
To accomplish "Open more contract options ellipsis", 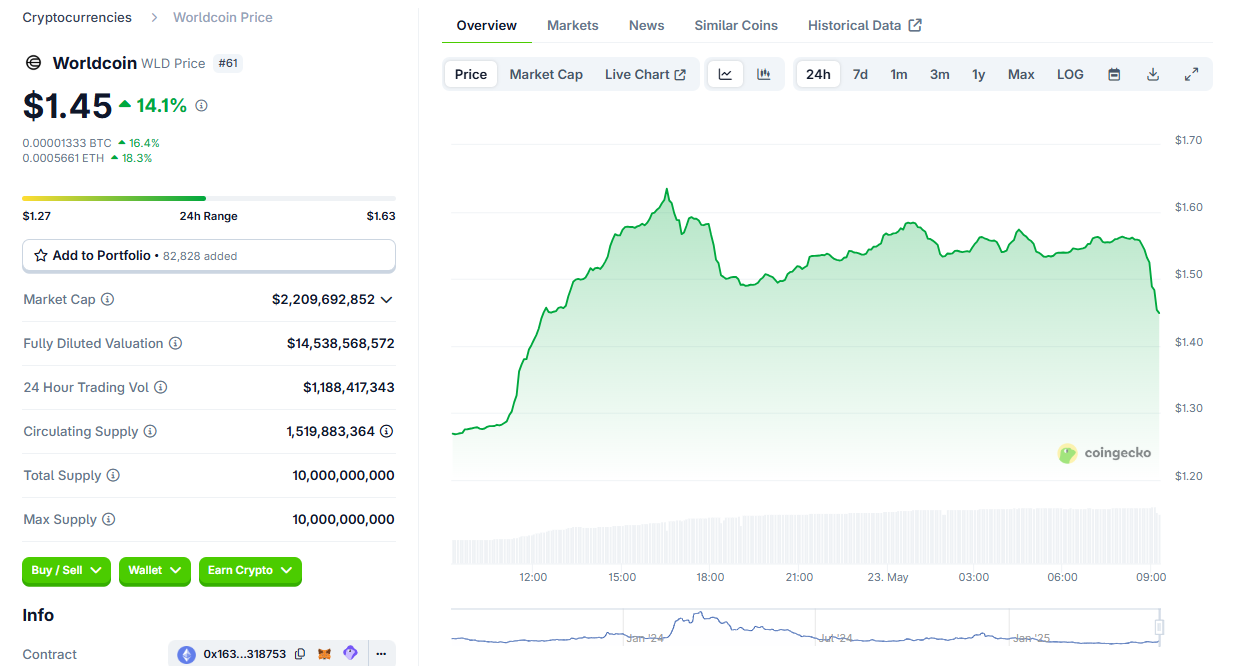I will (x=381, y=654).
